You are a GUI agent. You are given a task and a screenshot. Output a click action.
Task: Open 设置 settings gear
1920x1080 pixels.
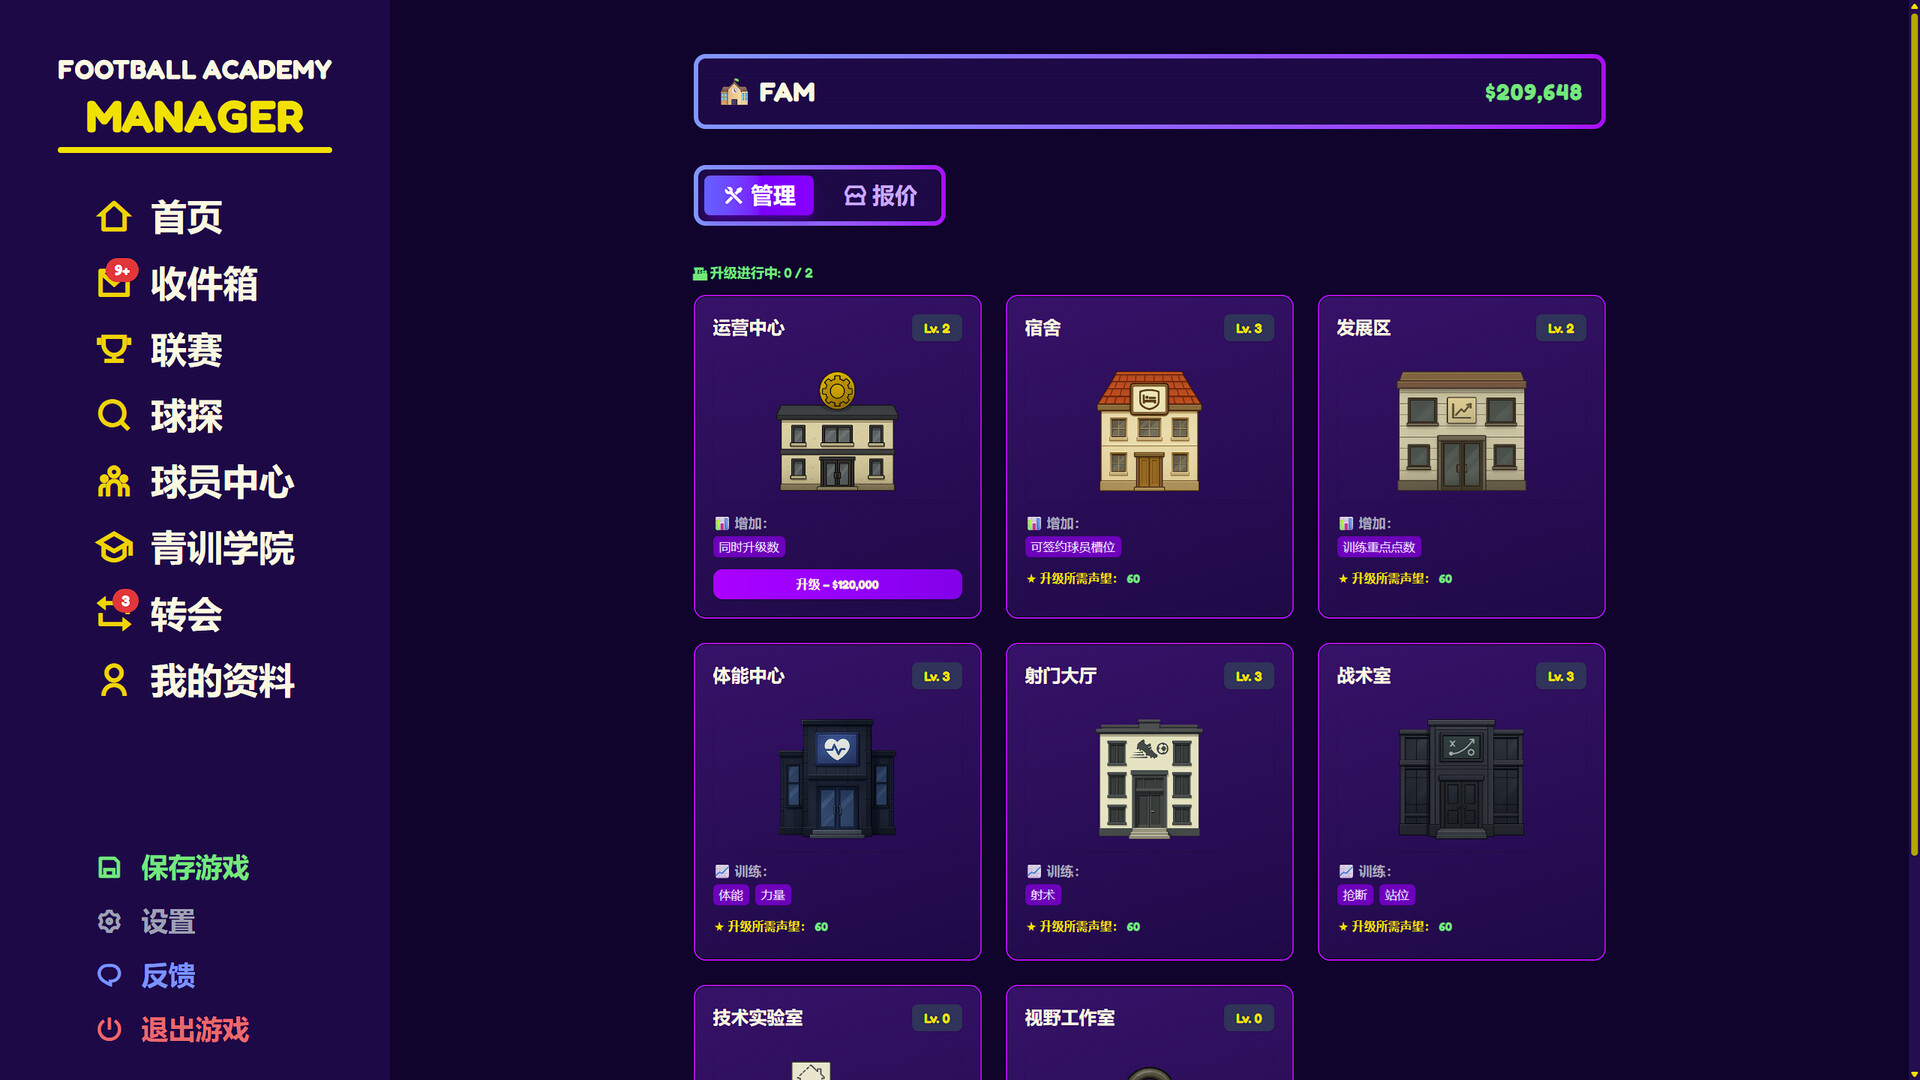click(x=109, y=922)
